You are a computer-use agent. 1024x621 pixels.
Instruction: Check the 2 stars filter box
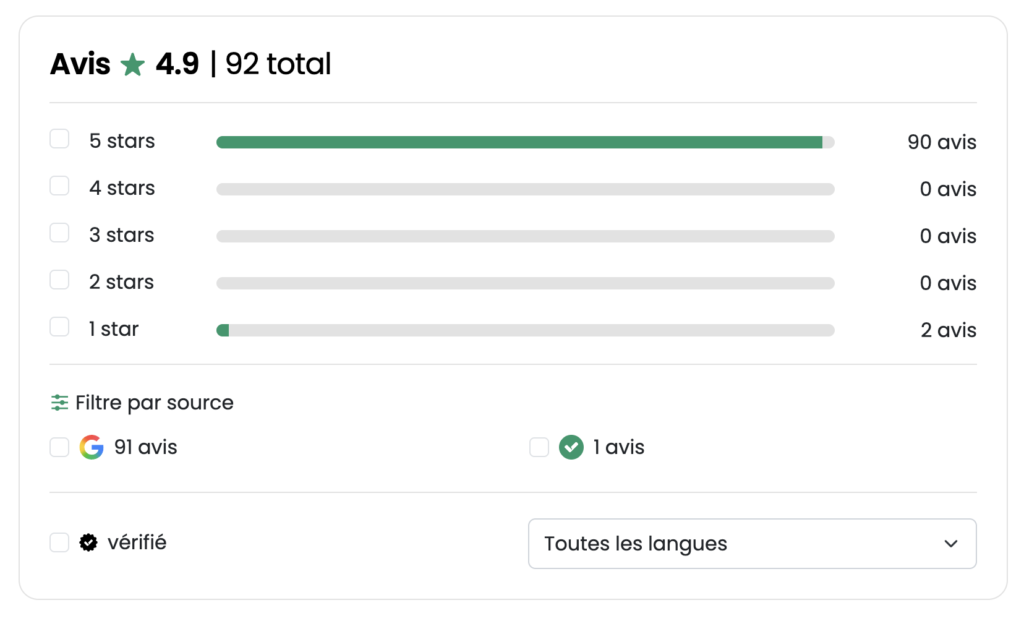point(59,280)
